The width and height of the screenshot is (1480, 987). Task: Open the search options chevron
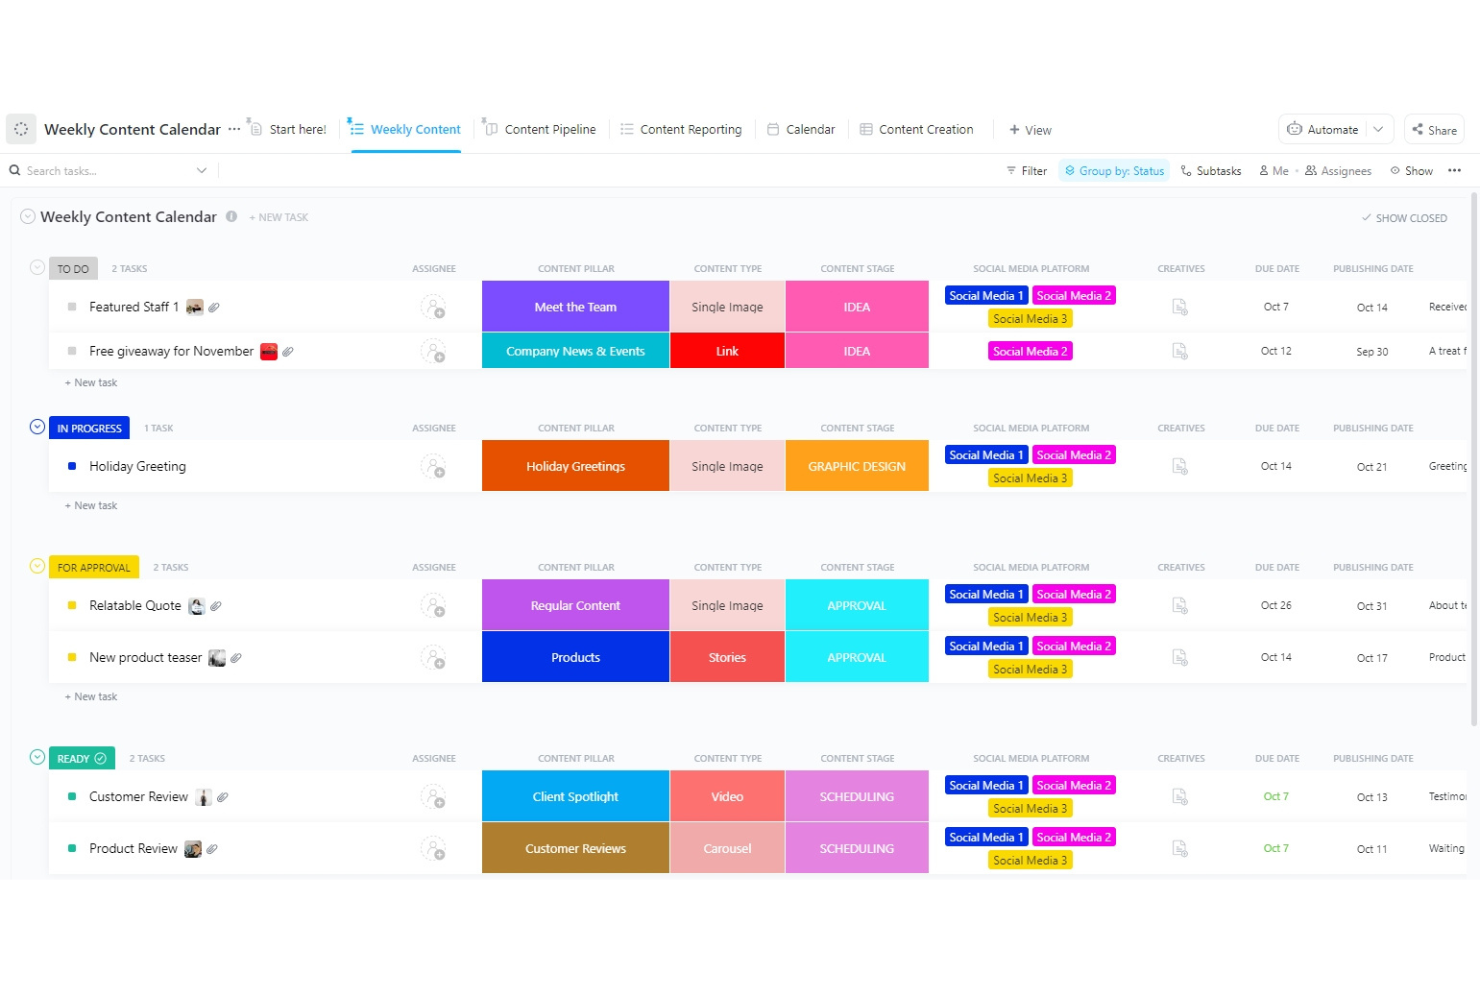click(x=201, y=171)
